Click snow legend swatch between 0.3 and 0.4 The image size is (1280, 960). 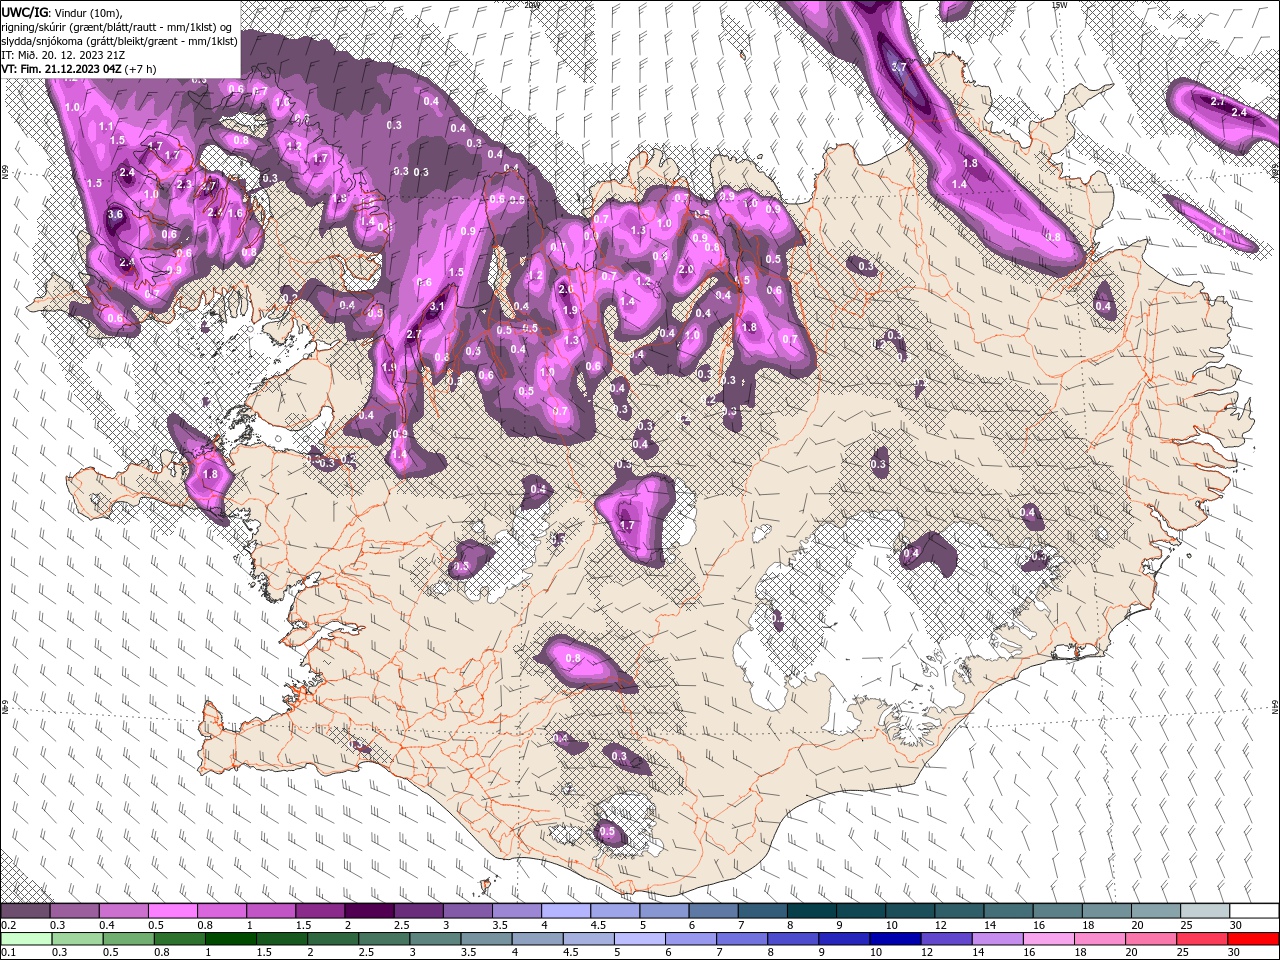point(75,911)
